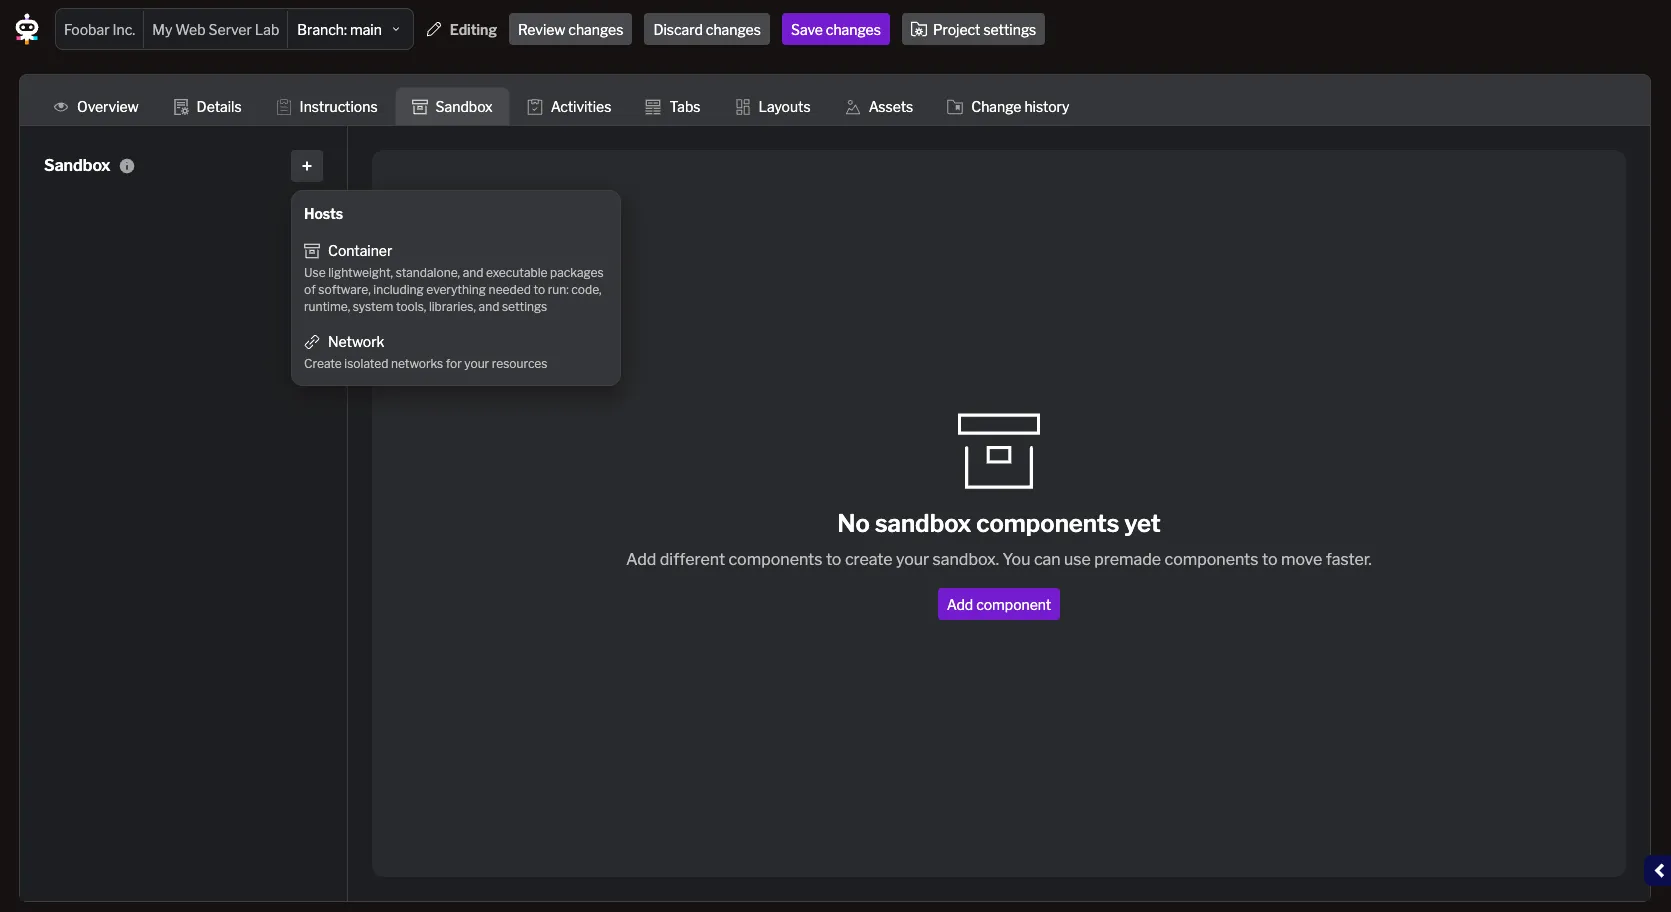Open the Activities tab
The image size is (1671, 912).
569,107
